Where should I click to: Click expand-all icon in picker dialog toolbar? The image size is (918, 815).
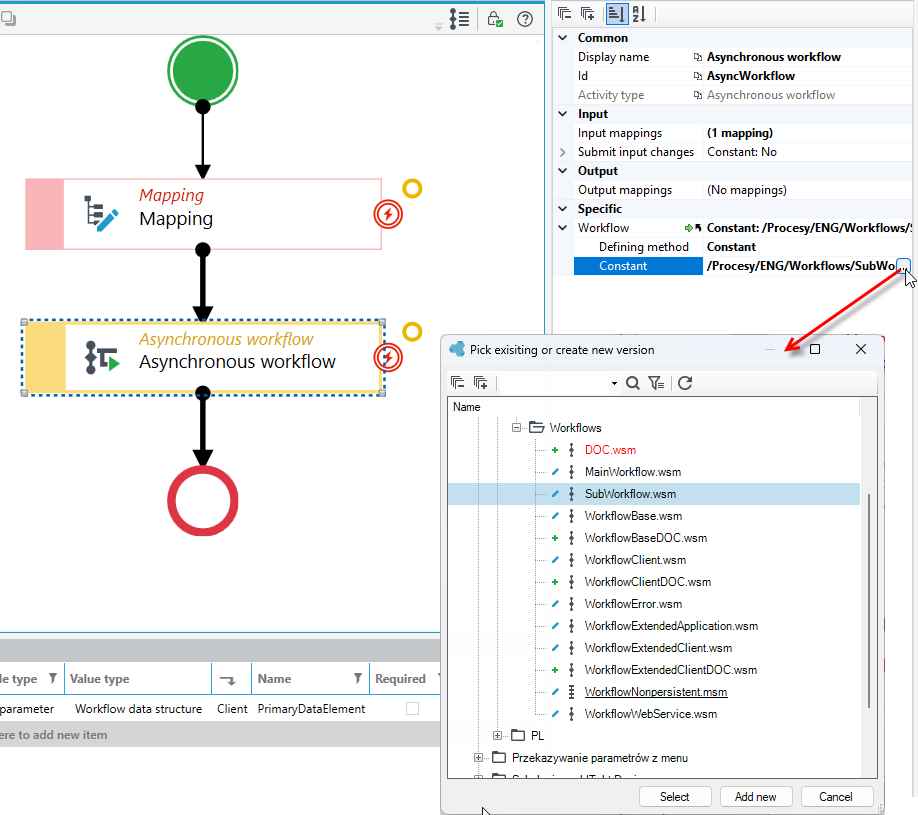(x=480, y=383)
